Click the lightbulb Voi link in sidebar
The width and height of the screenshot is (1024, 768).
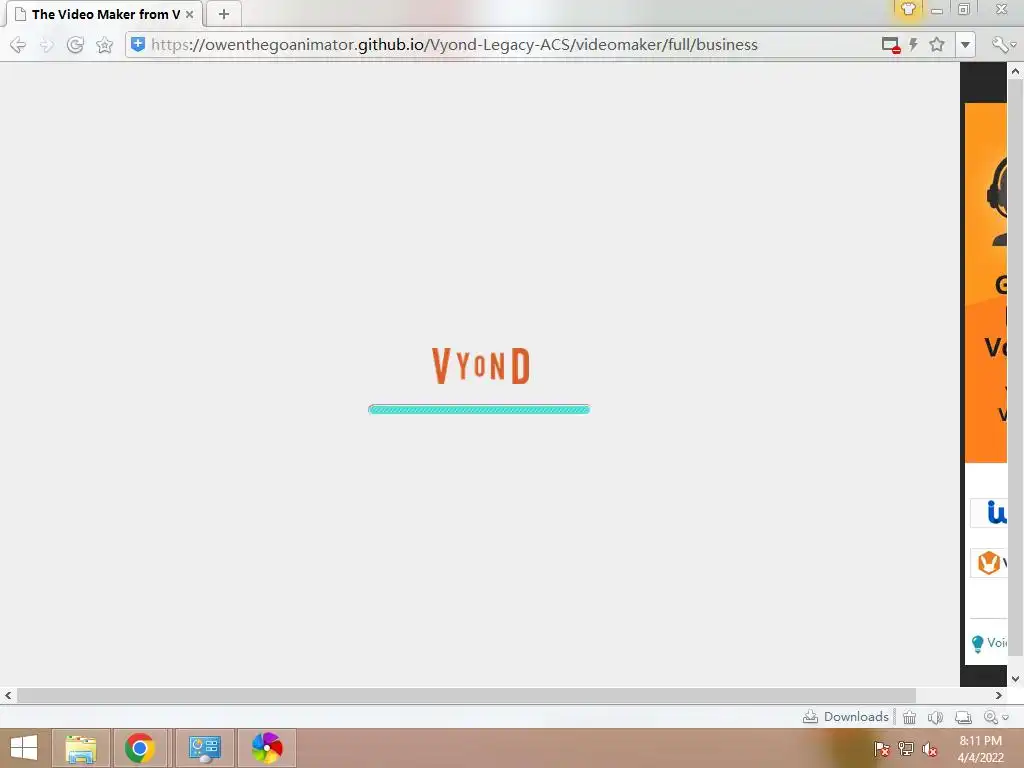(989, 643)
